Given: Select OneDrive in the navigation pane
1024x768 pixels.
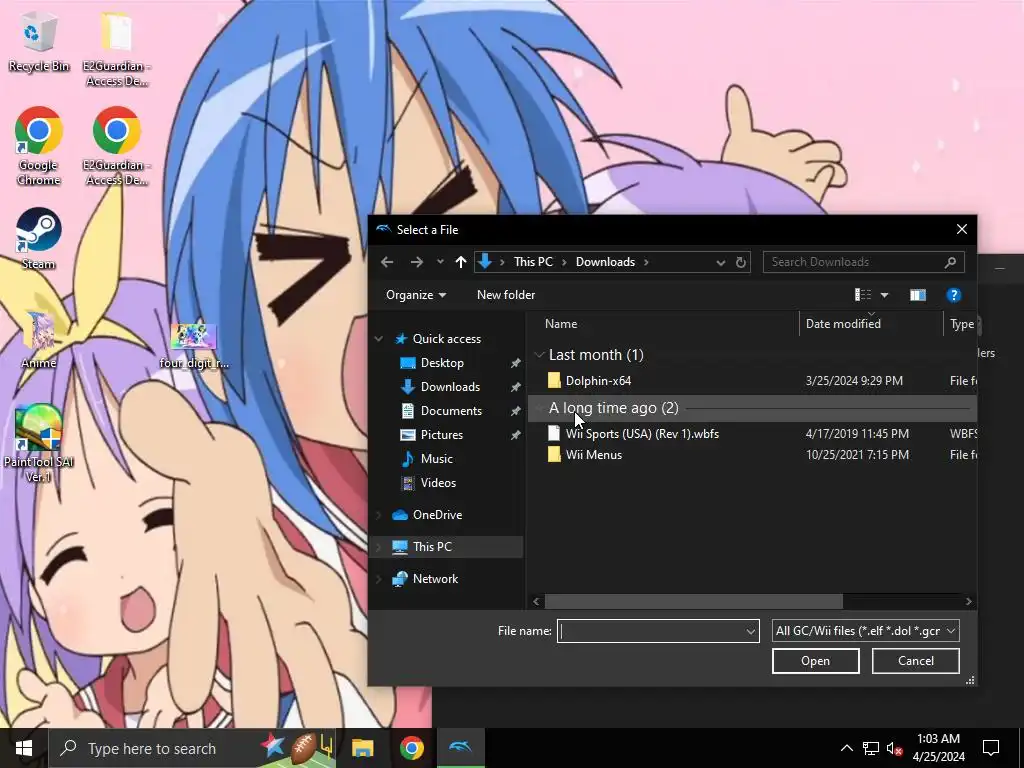Looking at the screenshot, I should (437, 515).
